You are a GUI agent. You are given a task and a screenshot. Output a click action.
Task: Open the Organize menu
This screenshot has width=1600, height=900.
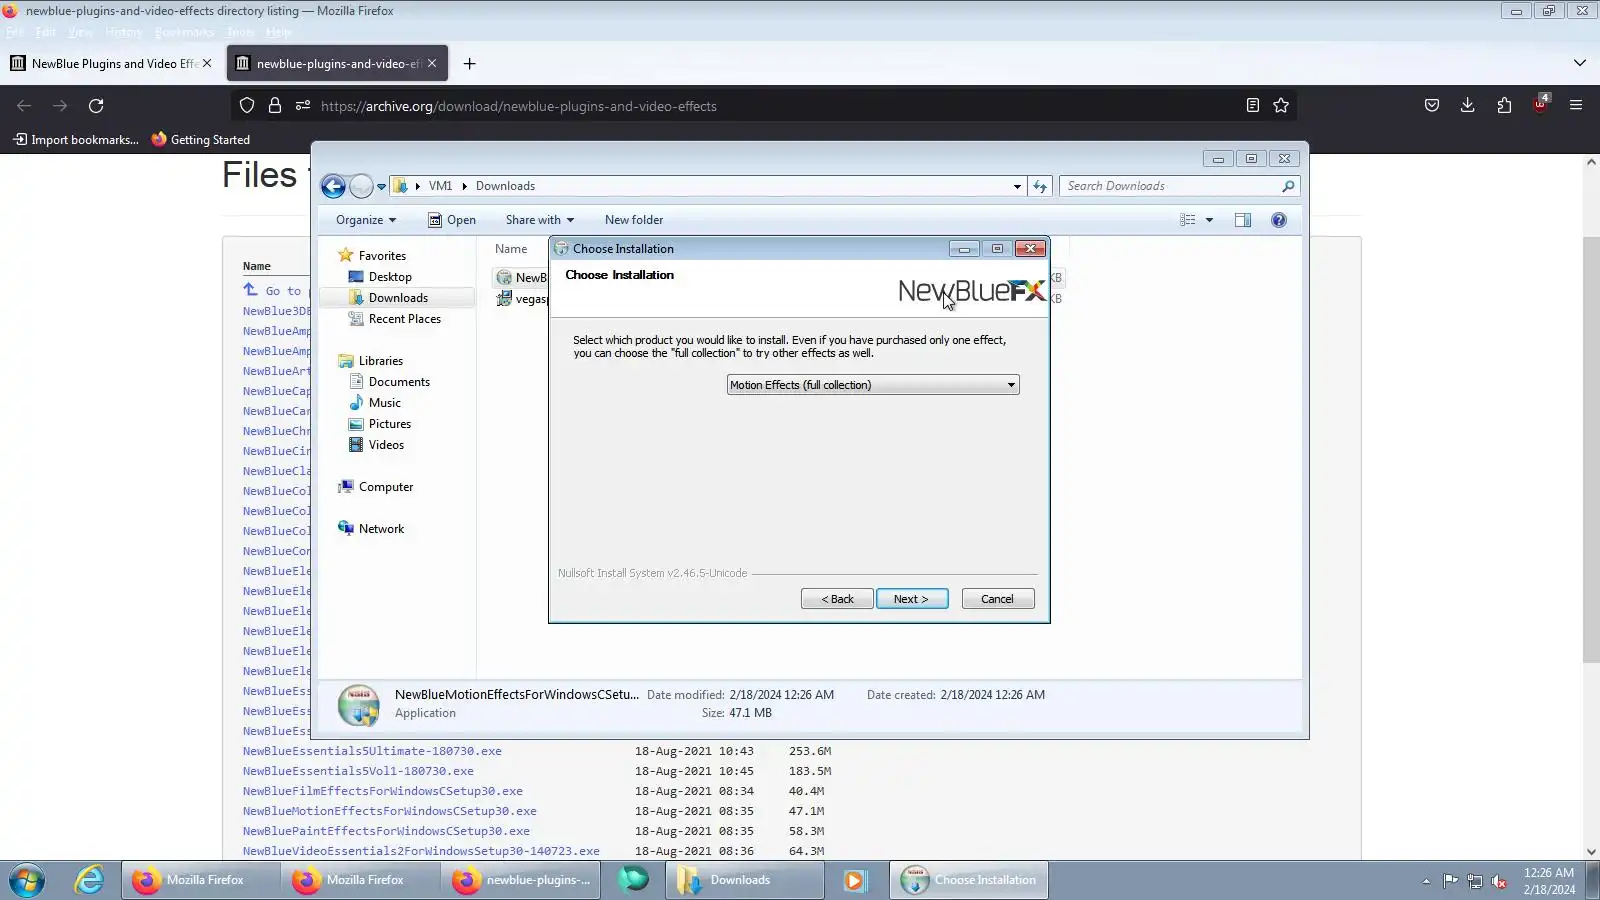click(366, 220)
